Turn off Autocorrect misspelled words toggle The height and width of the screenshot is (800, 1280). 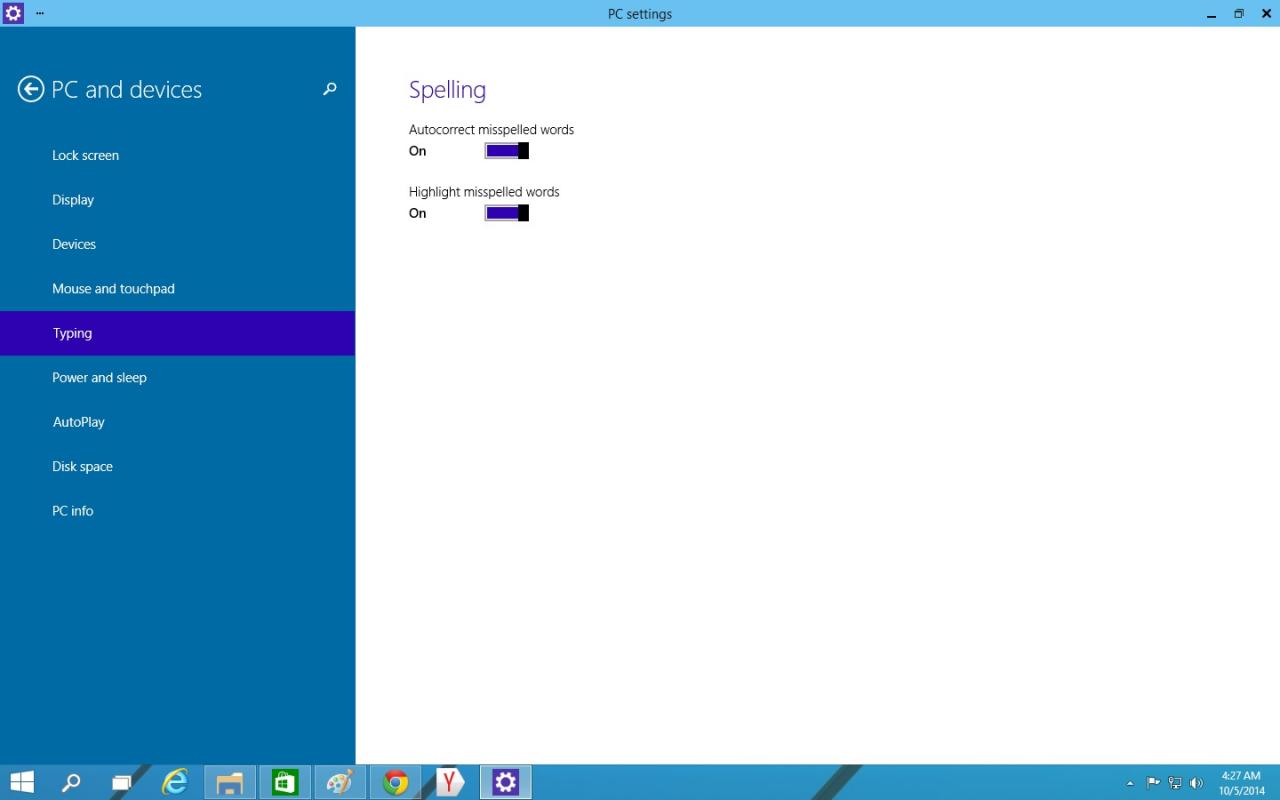506,151
